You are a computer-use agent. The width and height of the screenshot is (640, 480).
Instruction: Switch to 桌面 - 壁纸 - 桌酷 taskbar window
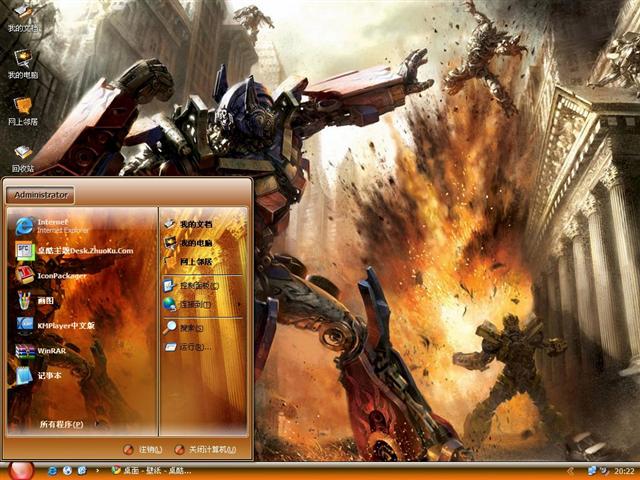[x=152, y=471]
